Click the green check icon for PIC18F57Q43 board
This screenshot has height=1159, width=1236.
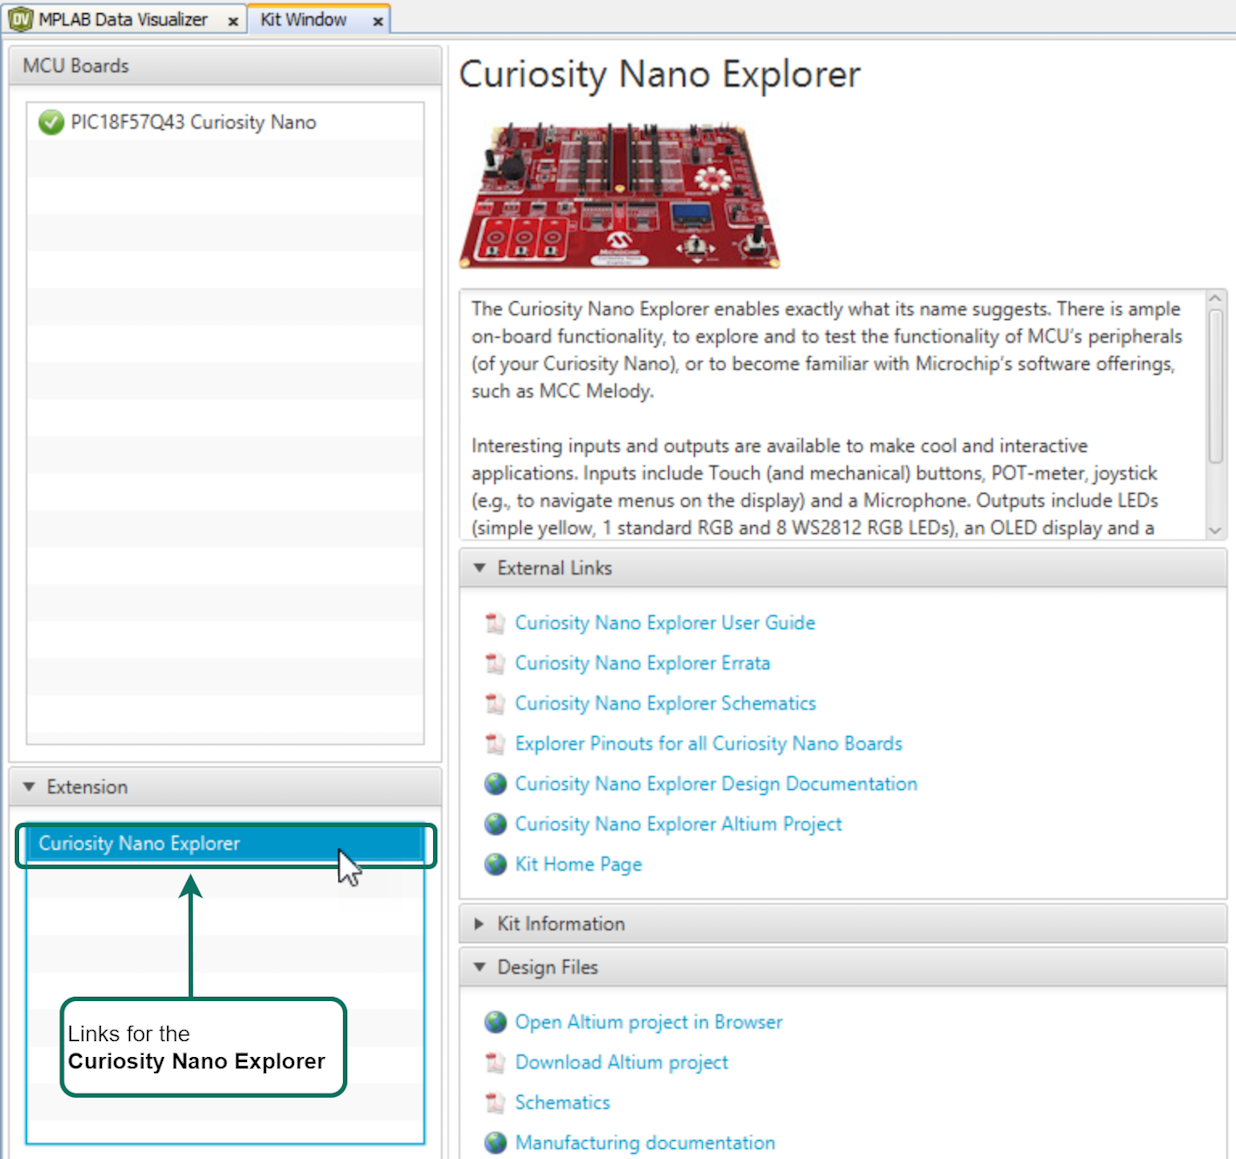click(51, 122)
